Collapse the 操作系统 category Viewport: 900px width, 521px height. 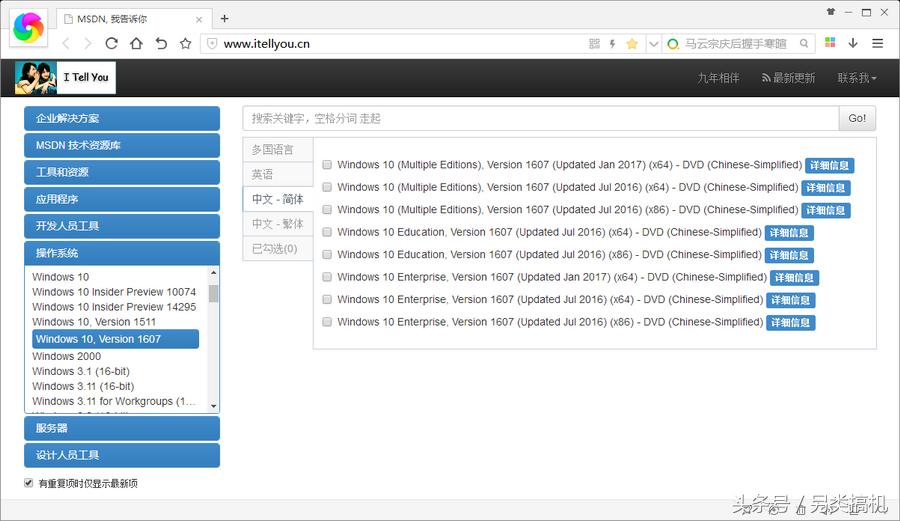122,253
